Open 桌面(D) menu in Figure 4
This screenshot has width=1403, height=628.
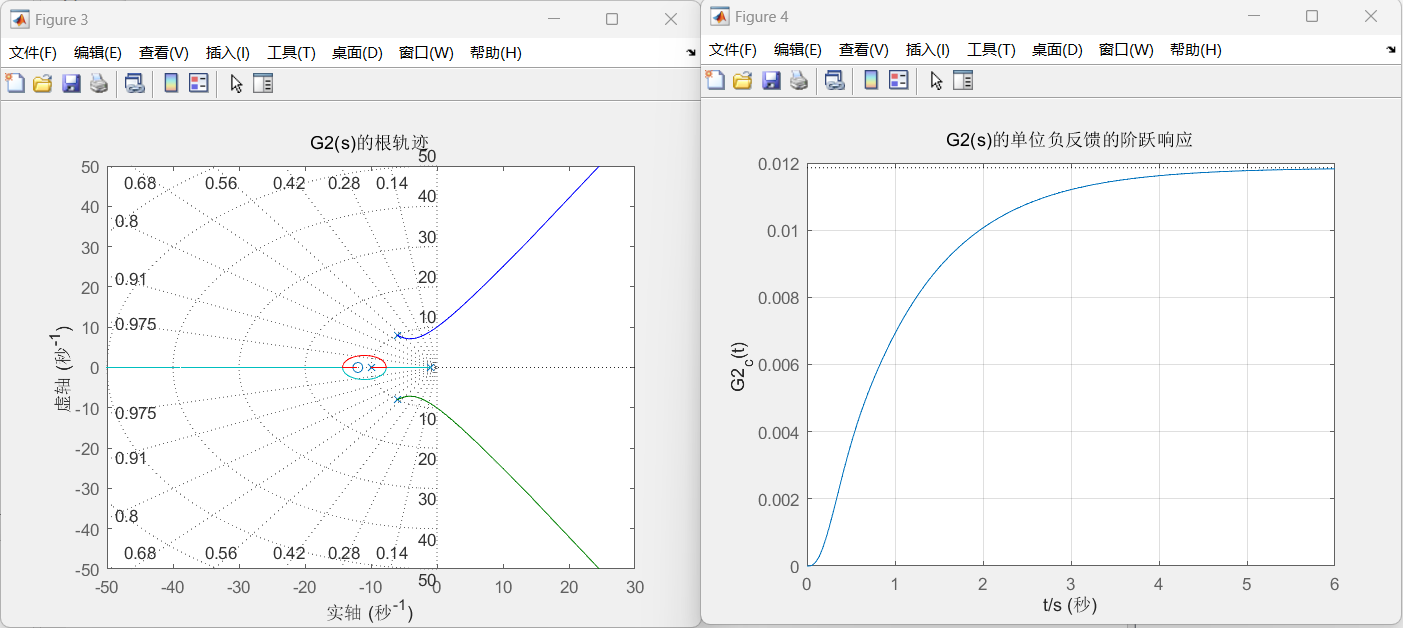[x=1057, y=50]
